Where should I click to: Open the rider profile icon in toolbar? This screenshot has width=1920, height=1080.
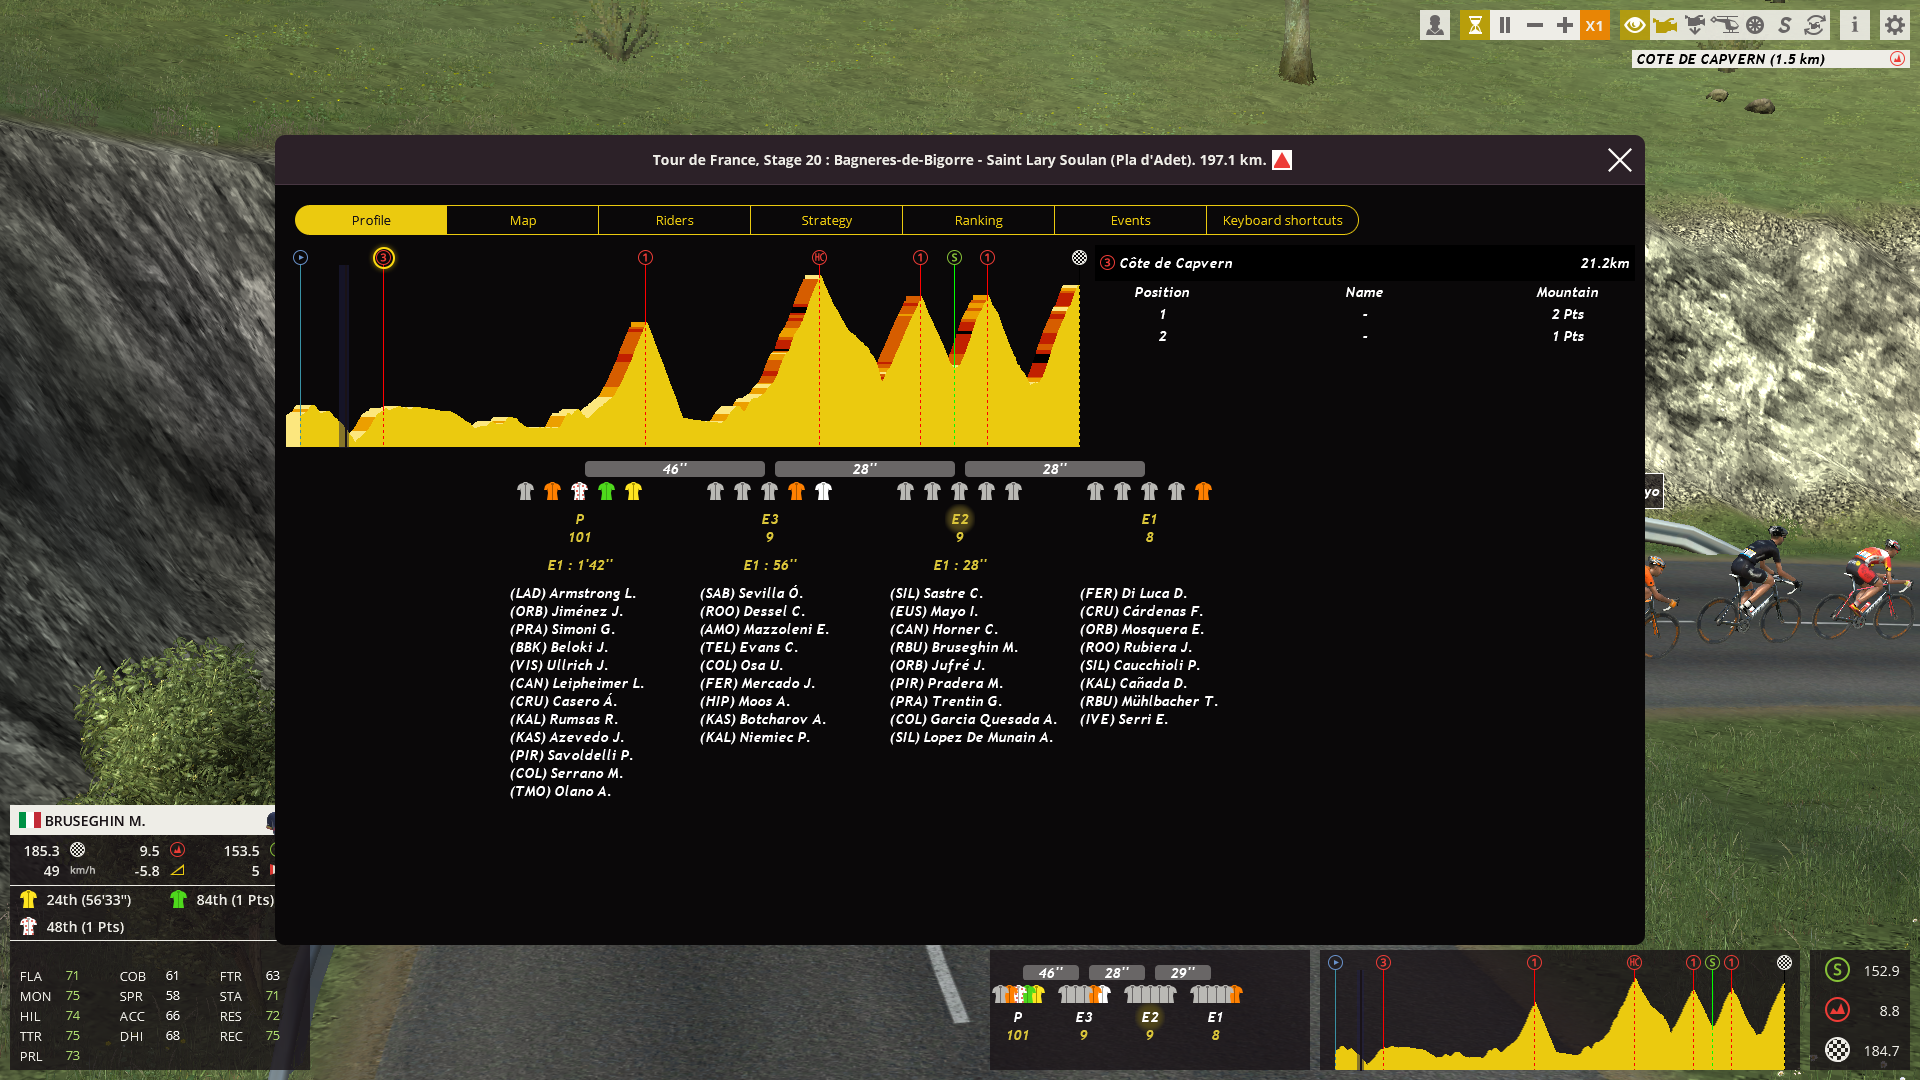coord(1435,25)
